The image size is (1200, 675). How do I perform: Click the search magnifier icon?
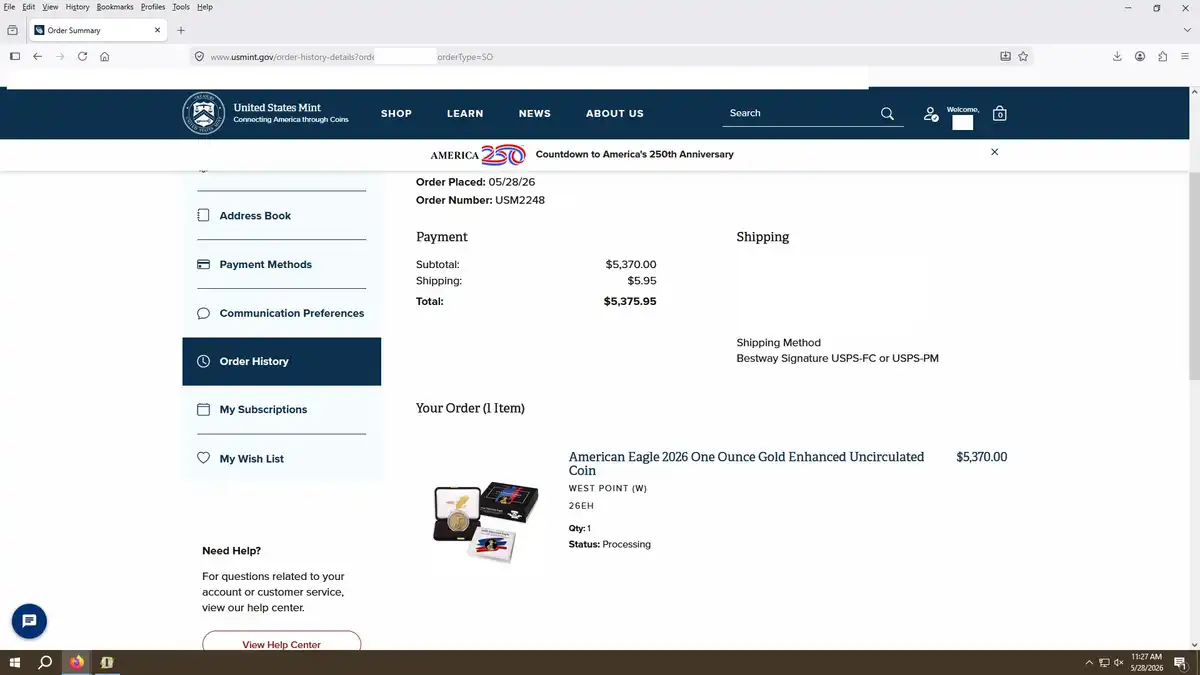(887, 114)
